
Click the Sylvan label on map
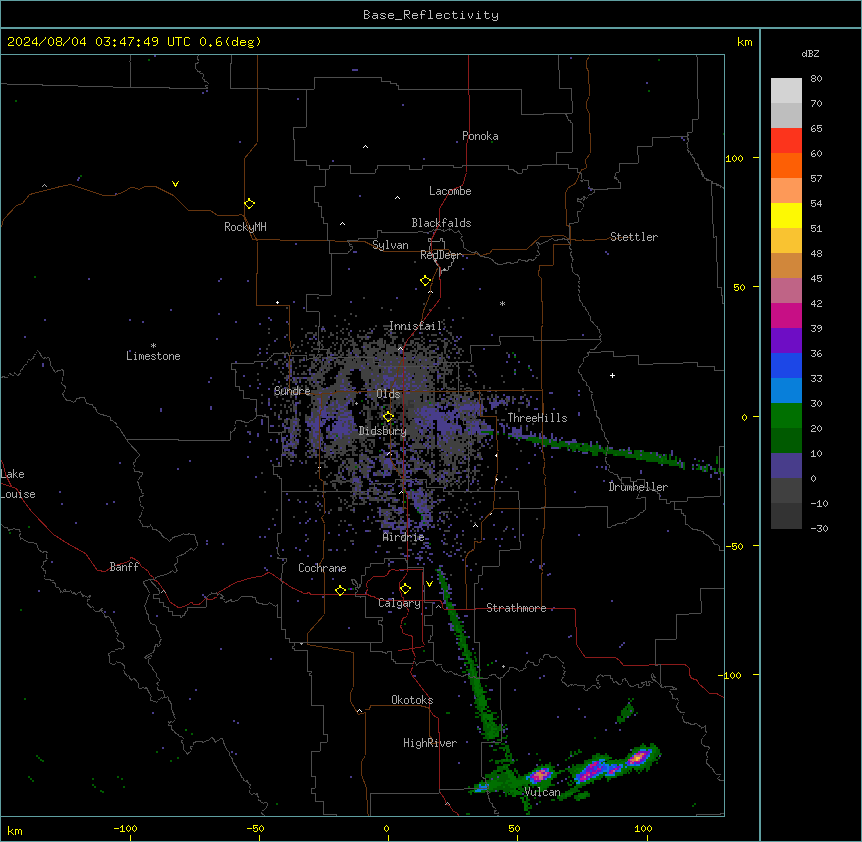point(390,245)
